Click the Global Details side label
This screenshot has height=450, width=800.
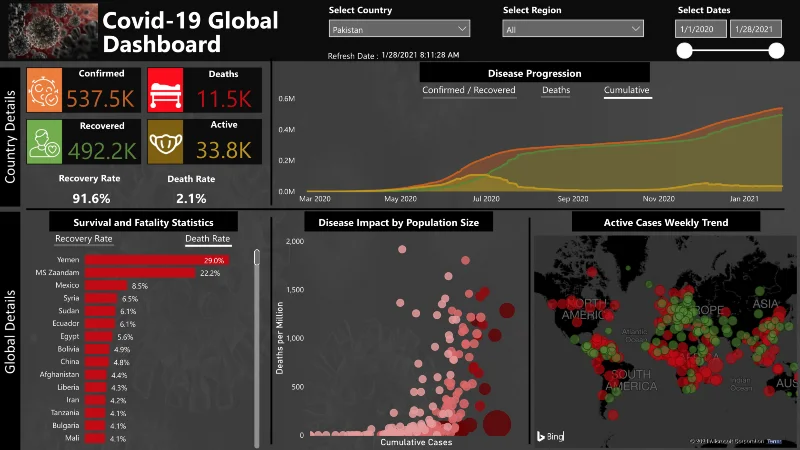10,332
